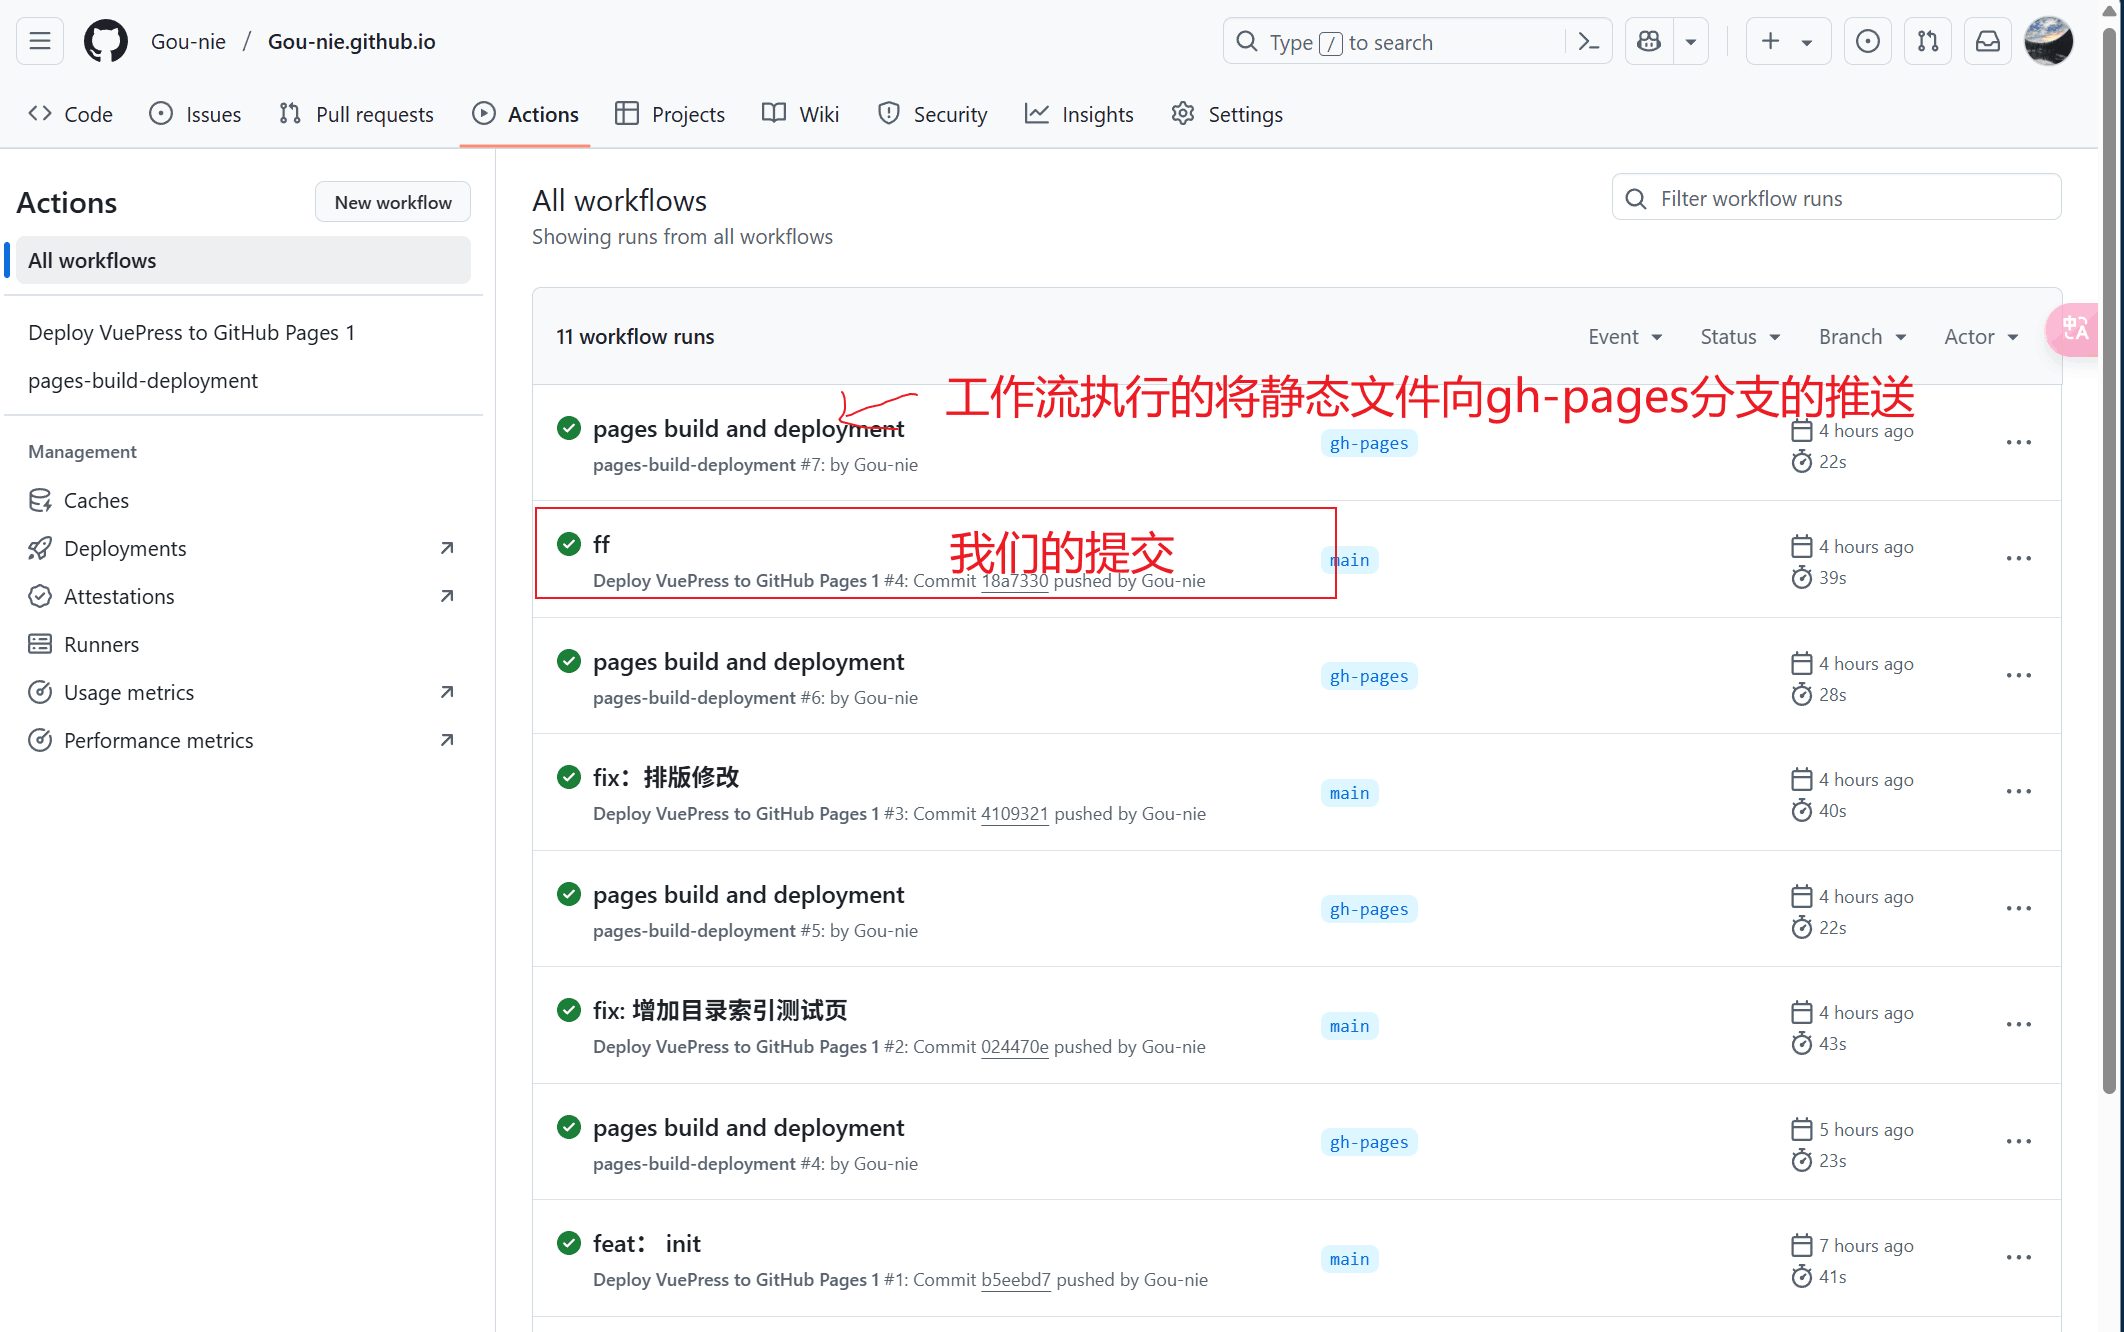
Task: Open issues icon in top bar
Action: tap(1867, 41)
